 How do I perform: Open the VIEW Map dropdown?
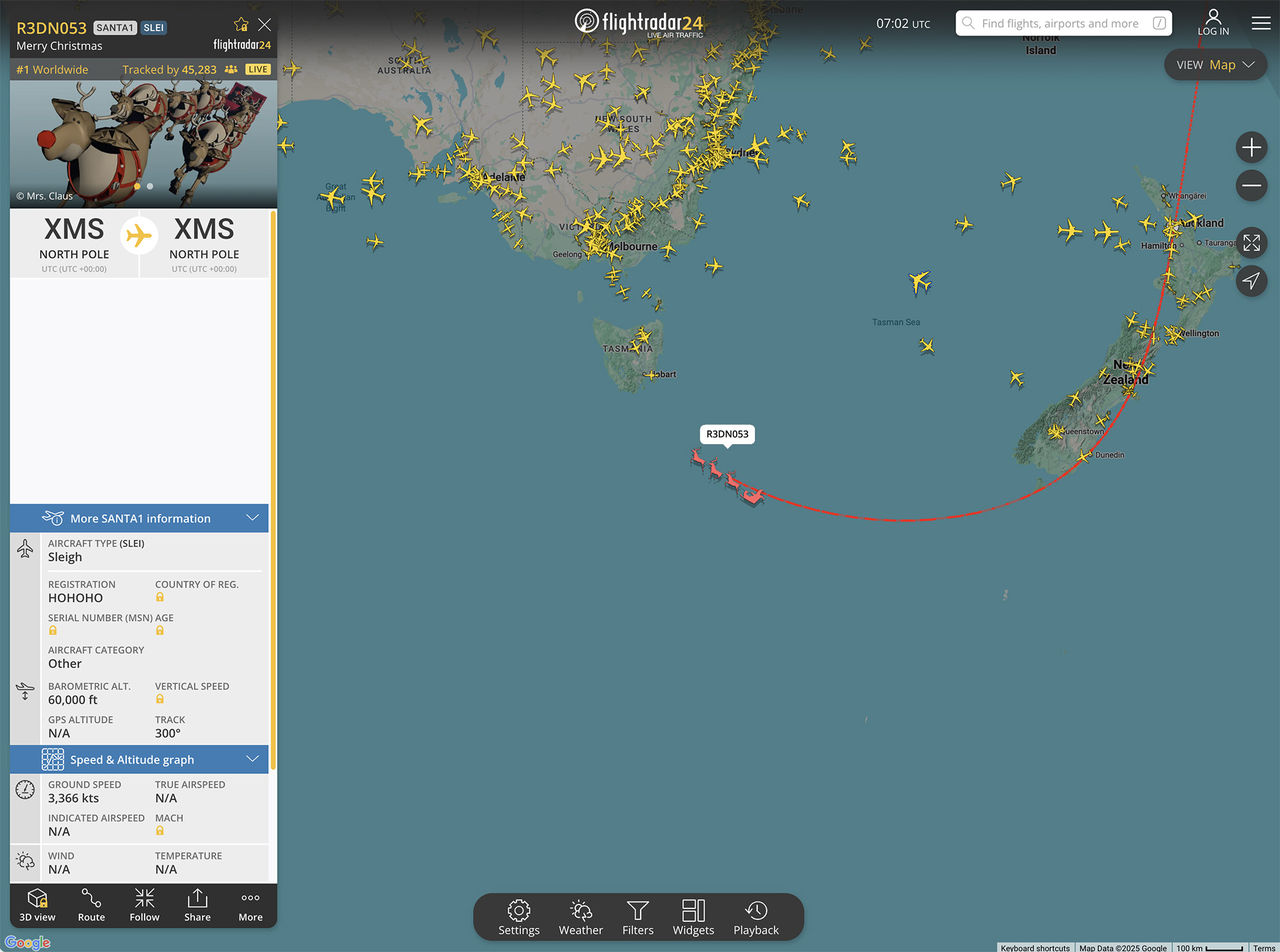[1216, 65]
